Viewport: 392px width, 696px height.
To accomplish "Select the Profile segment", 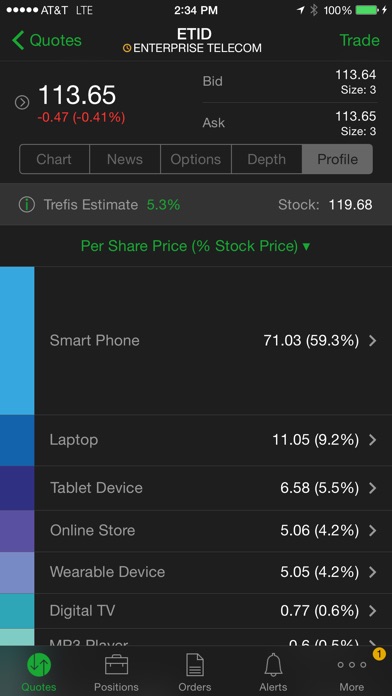I will pos(337,159).
